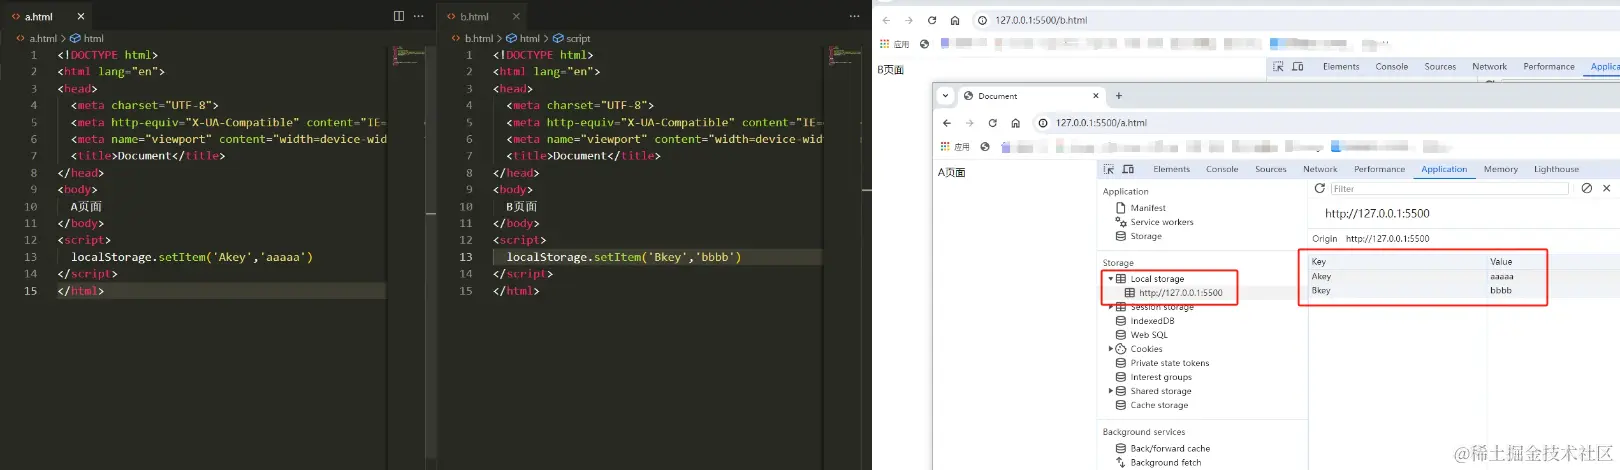The width and height of the screenshot is (1620, 470).
Task: Click line 13 setItem code in b.html
Action: (x=624, y=257)
